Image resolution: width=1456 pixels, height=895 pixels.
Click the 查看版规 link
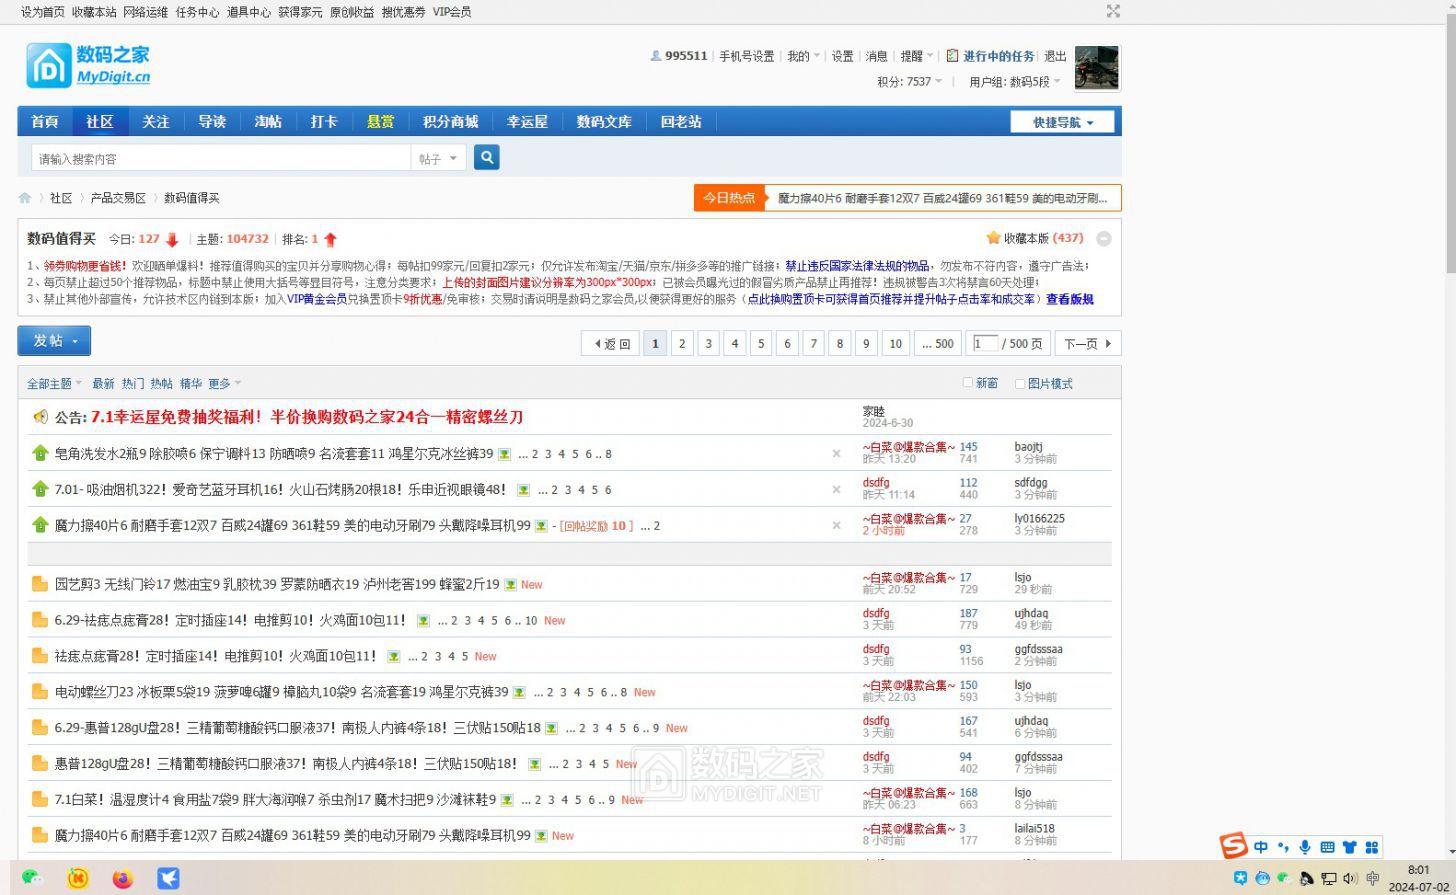1069,299
